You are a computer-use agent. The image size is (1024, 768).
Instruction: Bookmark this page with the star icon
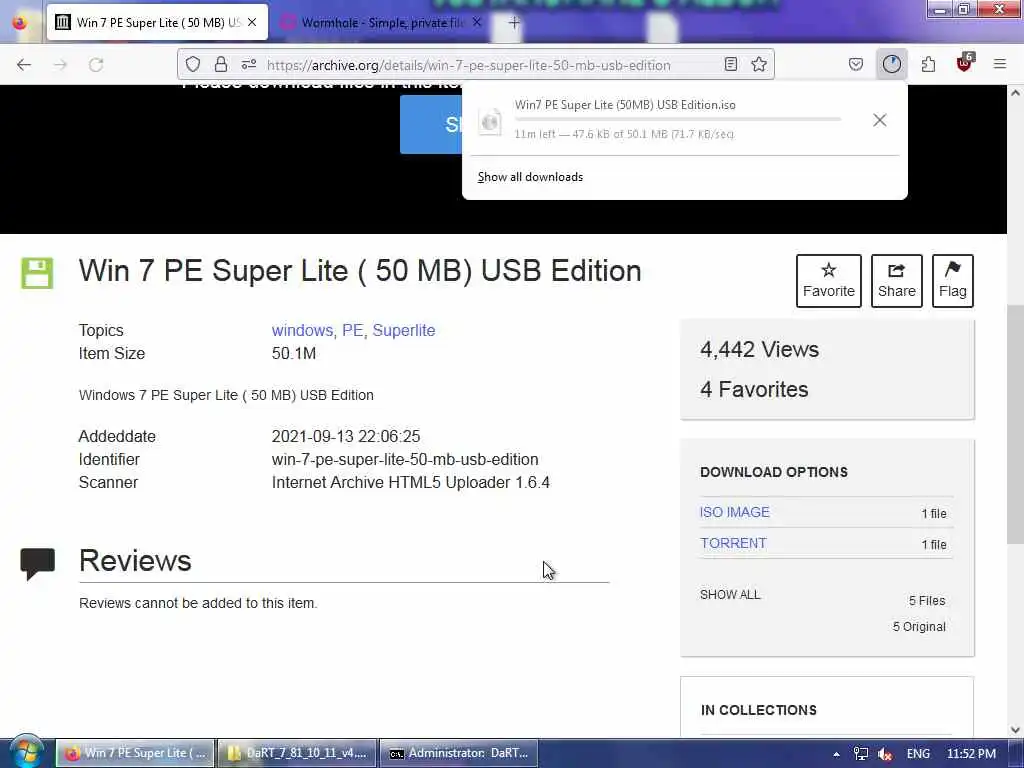click(759, 64)
